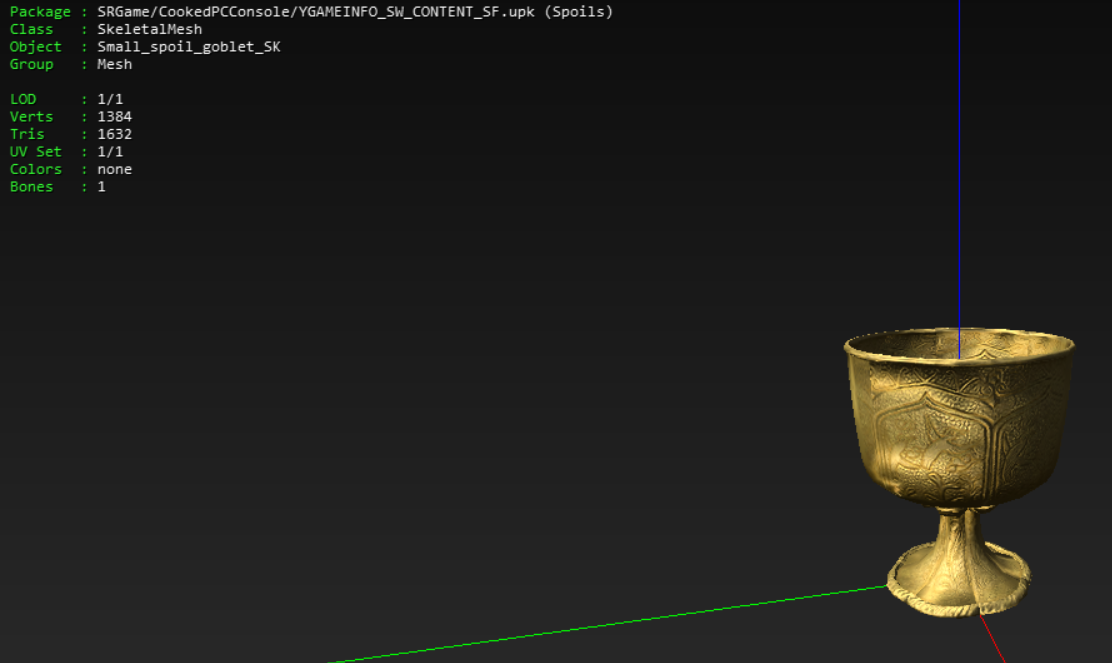Click the "Object" label
The width and height of the screenshot is (1112, 663).
(x=35, y=47)
